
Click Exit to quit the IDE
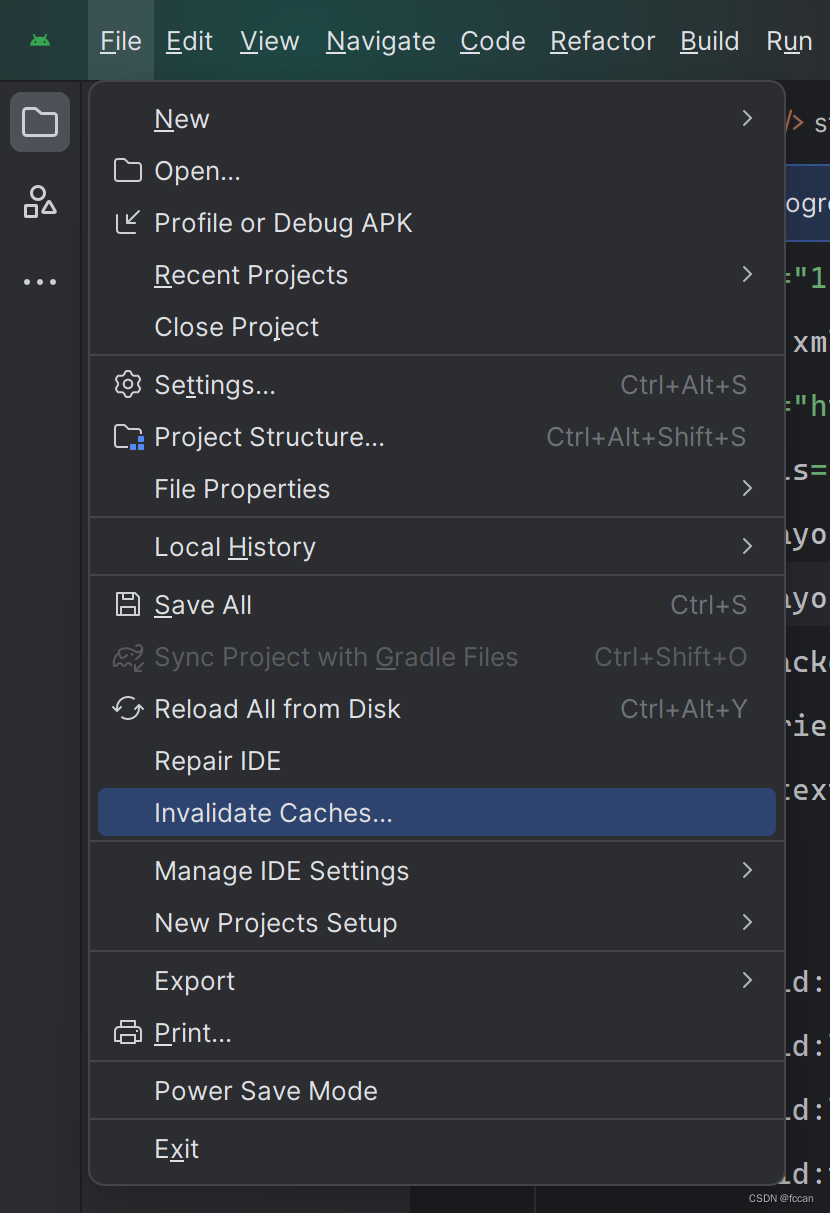177,1149
